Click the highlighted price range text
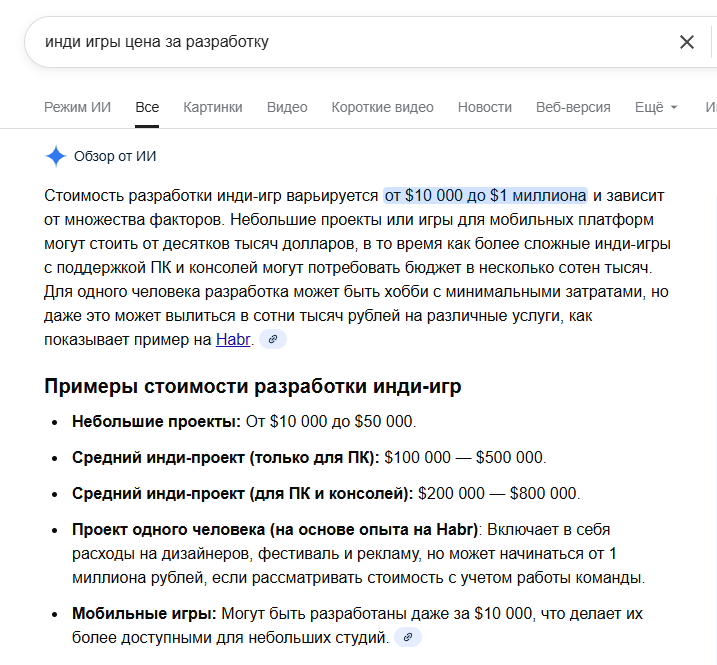The image size is (717, 665). (485, 195)
